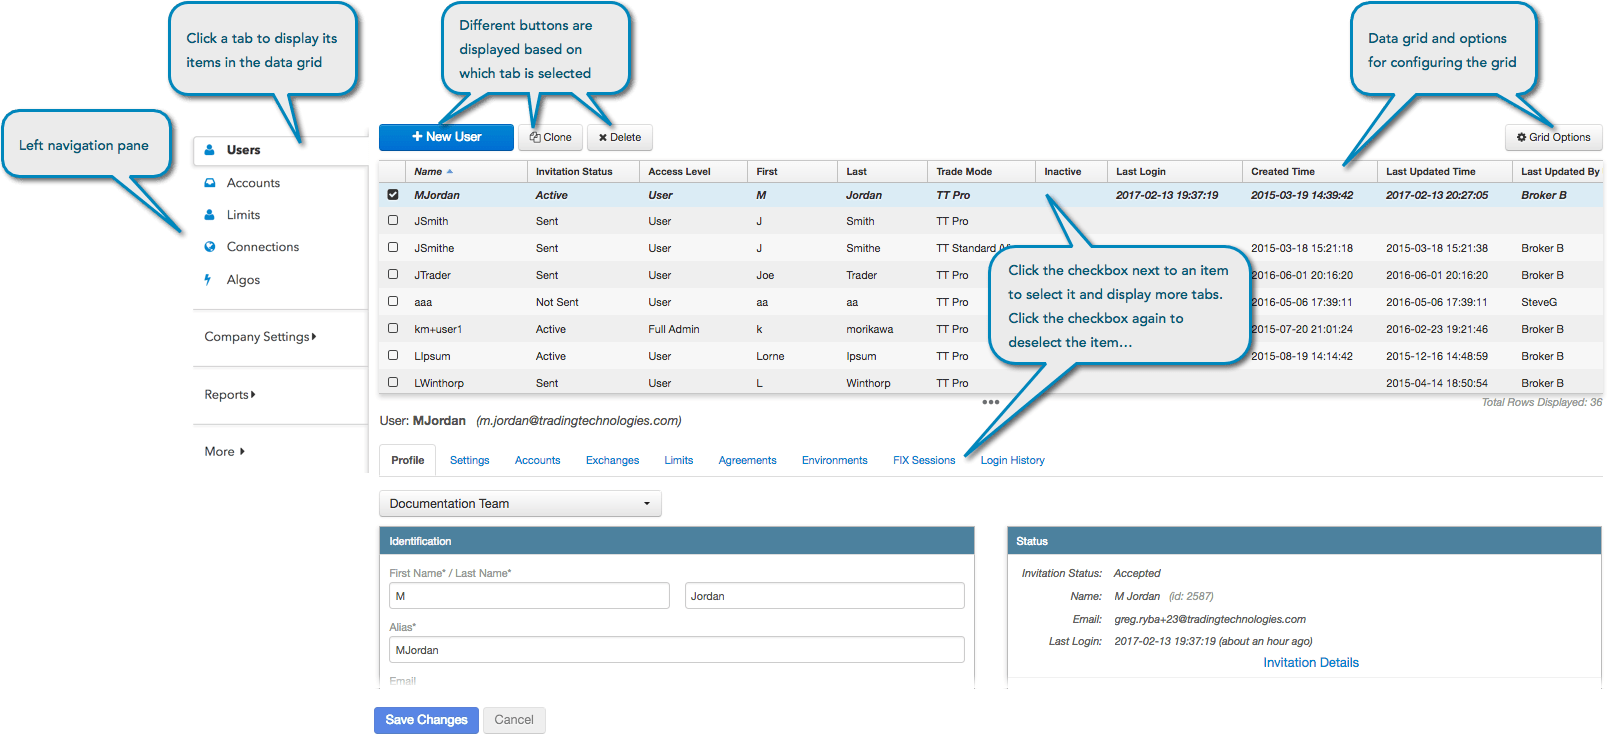Sort by Created Time column header
This screenshot has width=1616, height=752.
[x=1283, y=172]
